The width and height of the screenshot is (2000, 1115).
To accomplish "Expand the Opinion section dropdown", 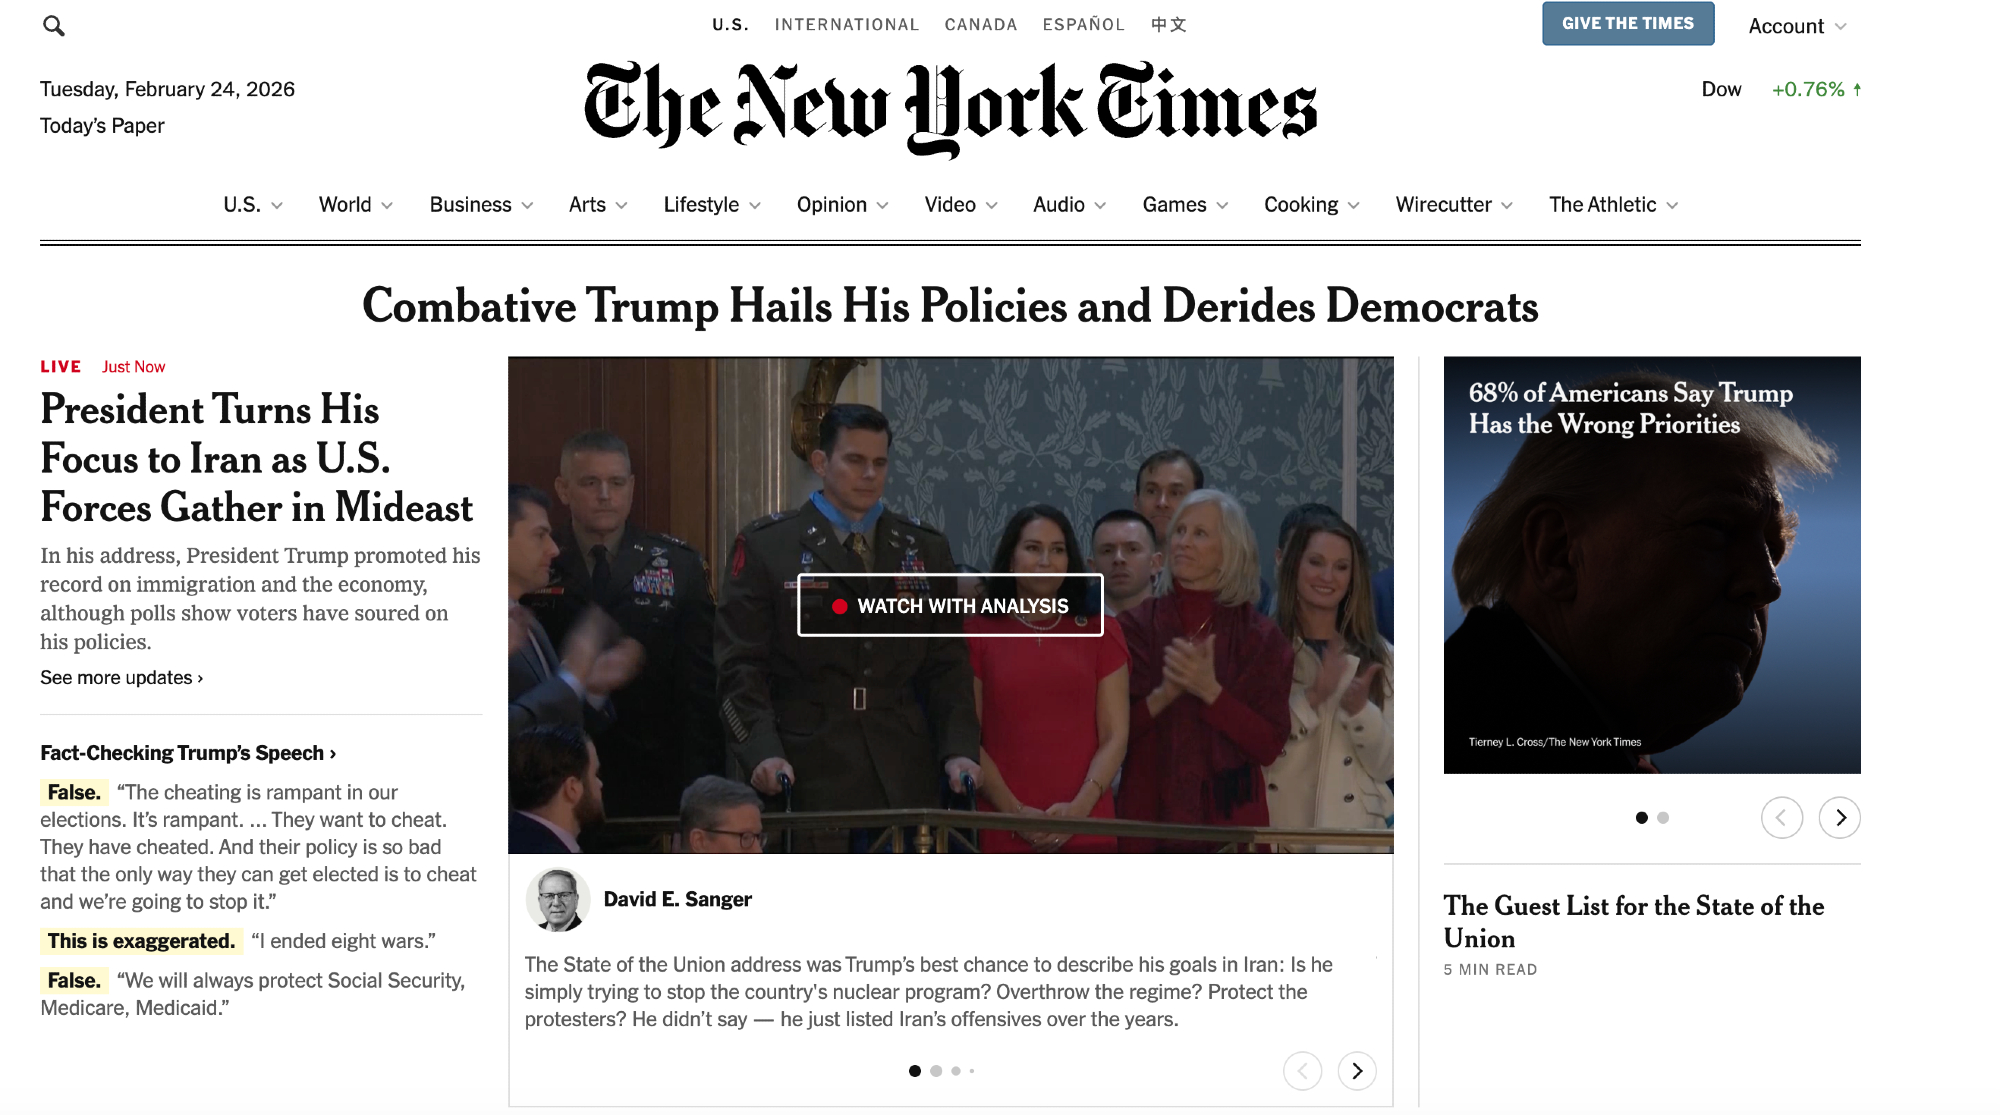I will click(x=842, y=205).
